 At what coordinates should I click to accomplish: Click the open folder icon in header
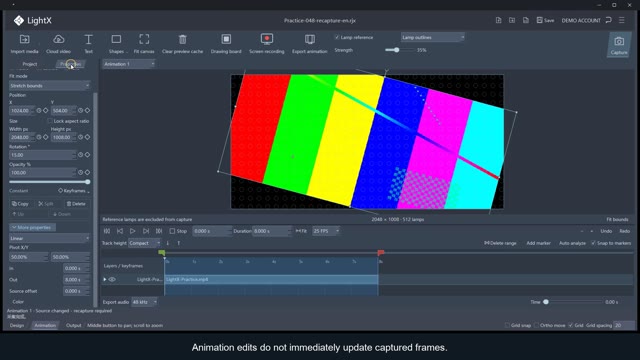[x=512, y=20]
